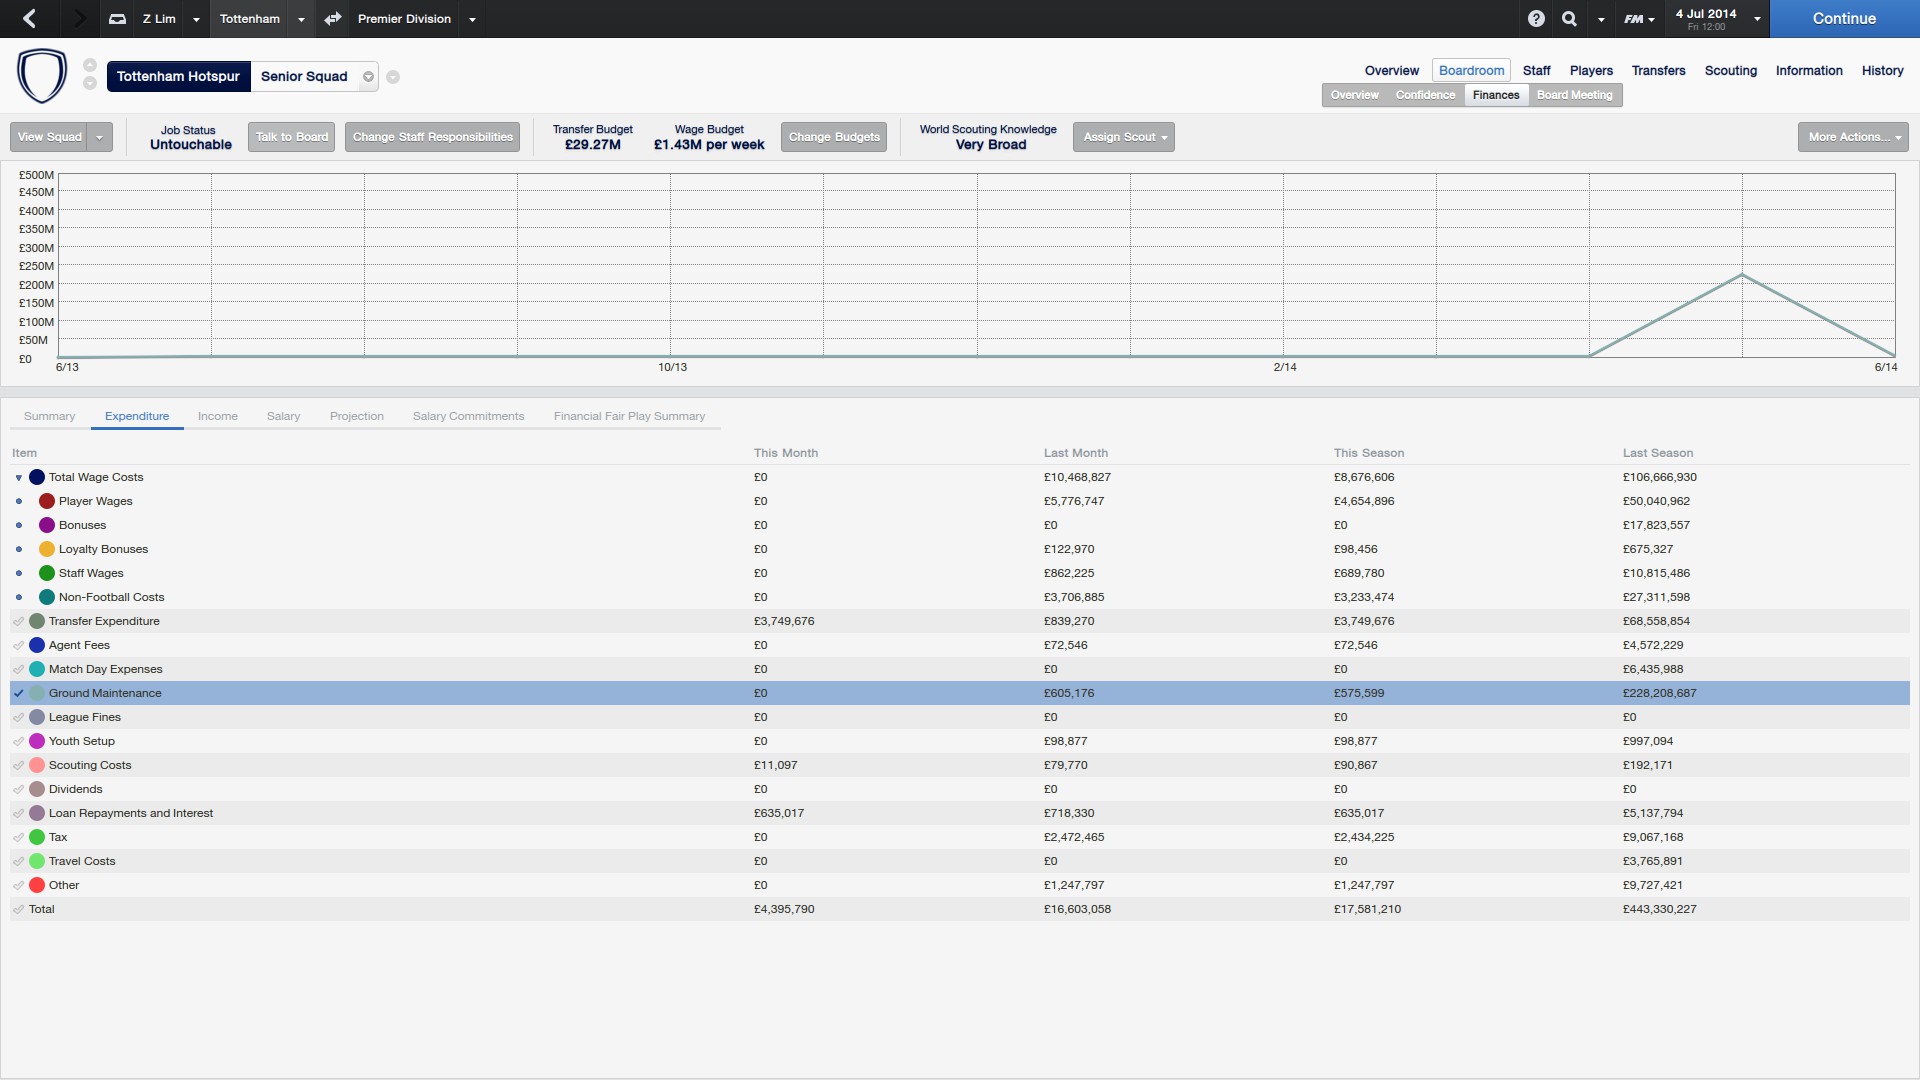Click the back navigation arrow
Viewport: 1920px width, 1080px height.
click(29, 18)
